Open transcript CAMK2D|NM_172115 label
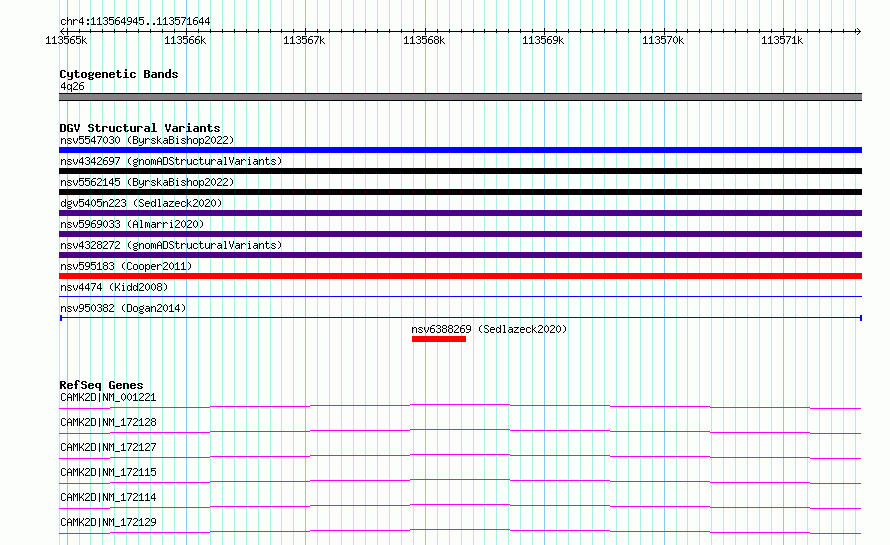This screenshot has width=890, height=545. point(108,472)
